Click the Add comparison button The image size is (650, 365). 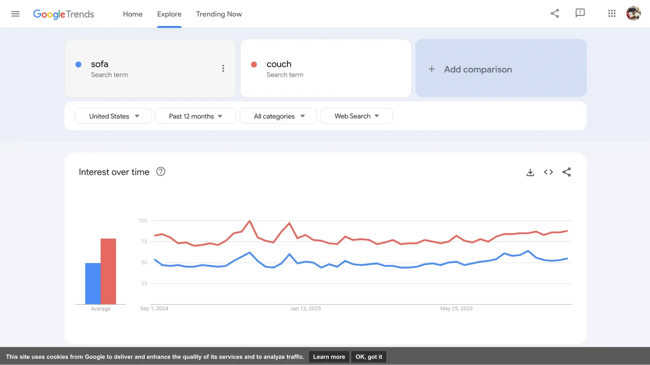click(x=501, y=68)
